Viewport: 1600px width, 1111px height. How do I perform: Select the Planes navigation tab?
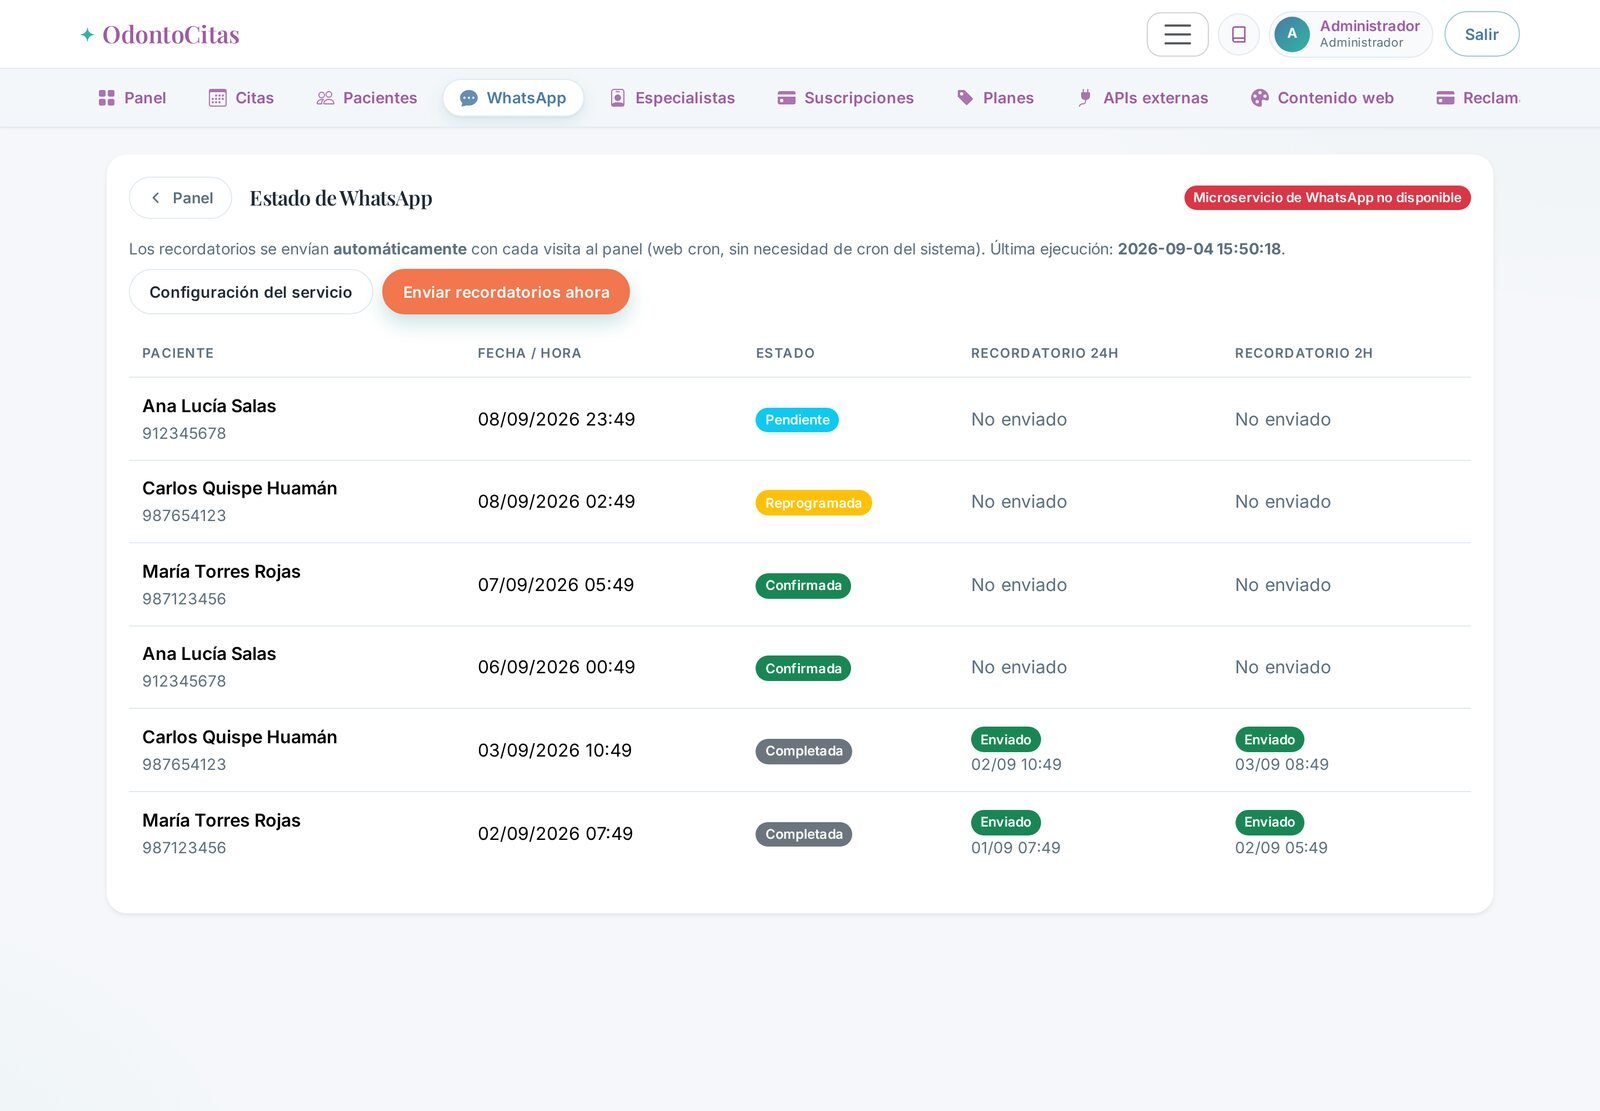coord(996,98)
